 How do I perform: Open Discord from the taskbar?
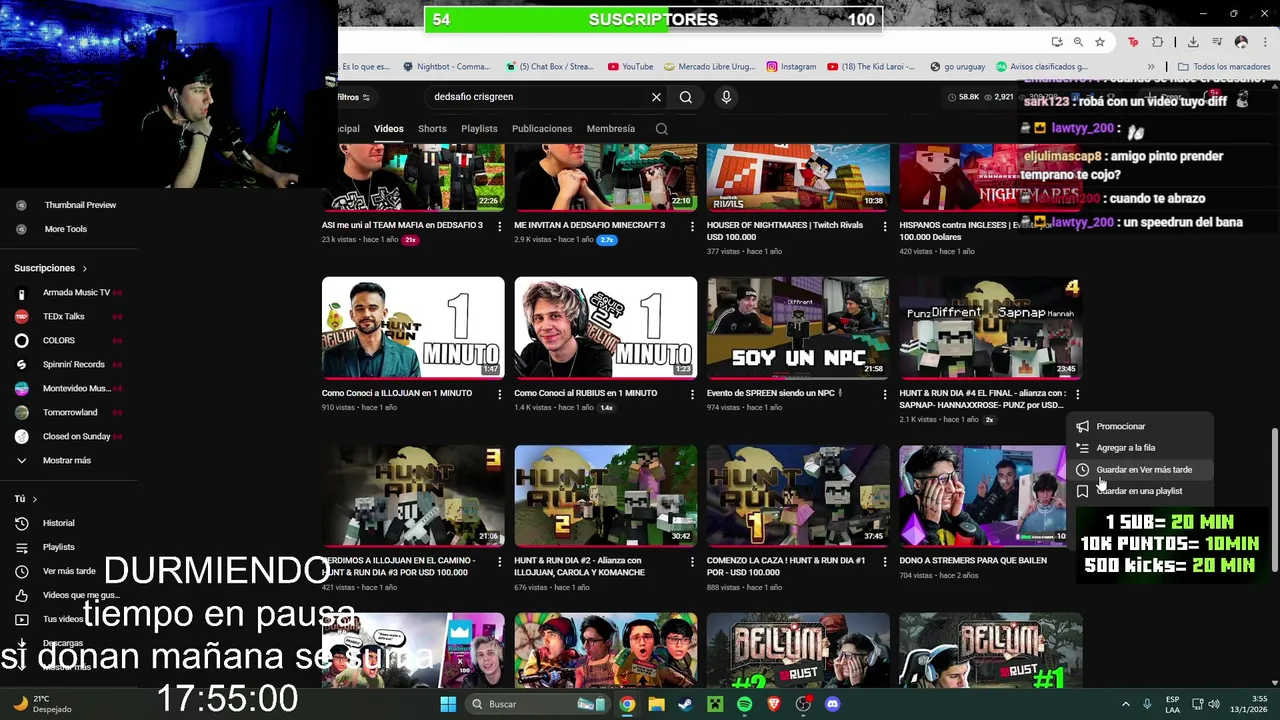pyautogui.click(x=832, y=704)
